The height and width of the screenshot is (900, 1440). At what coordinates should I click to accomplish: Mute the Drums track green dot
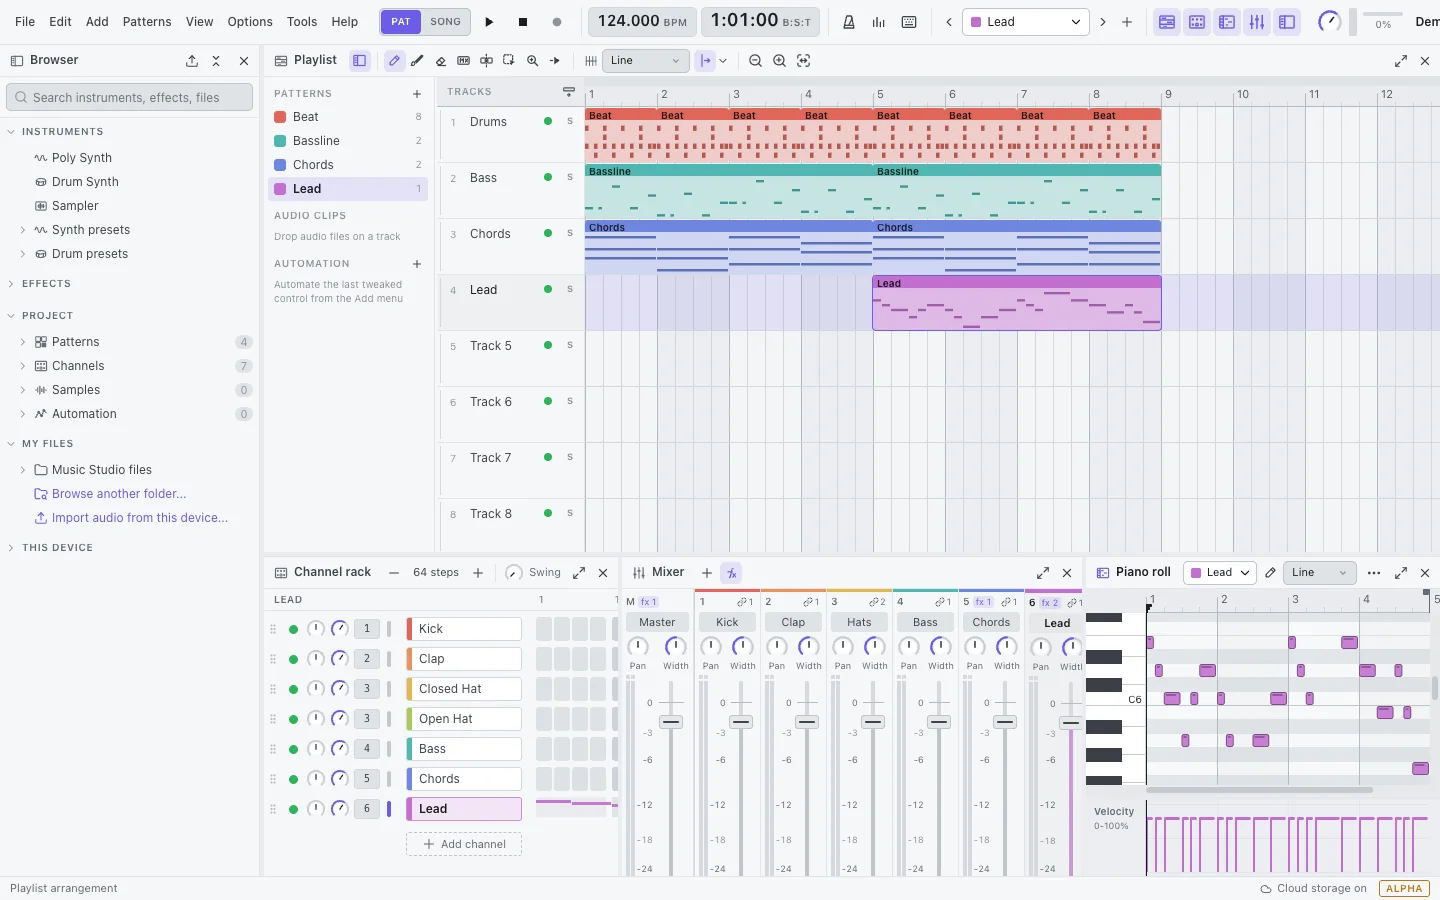pos(548,121)
